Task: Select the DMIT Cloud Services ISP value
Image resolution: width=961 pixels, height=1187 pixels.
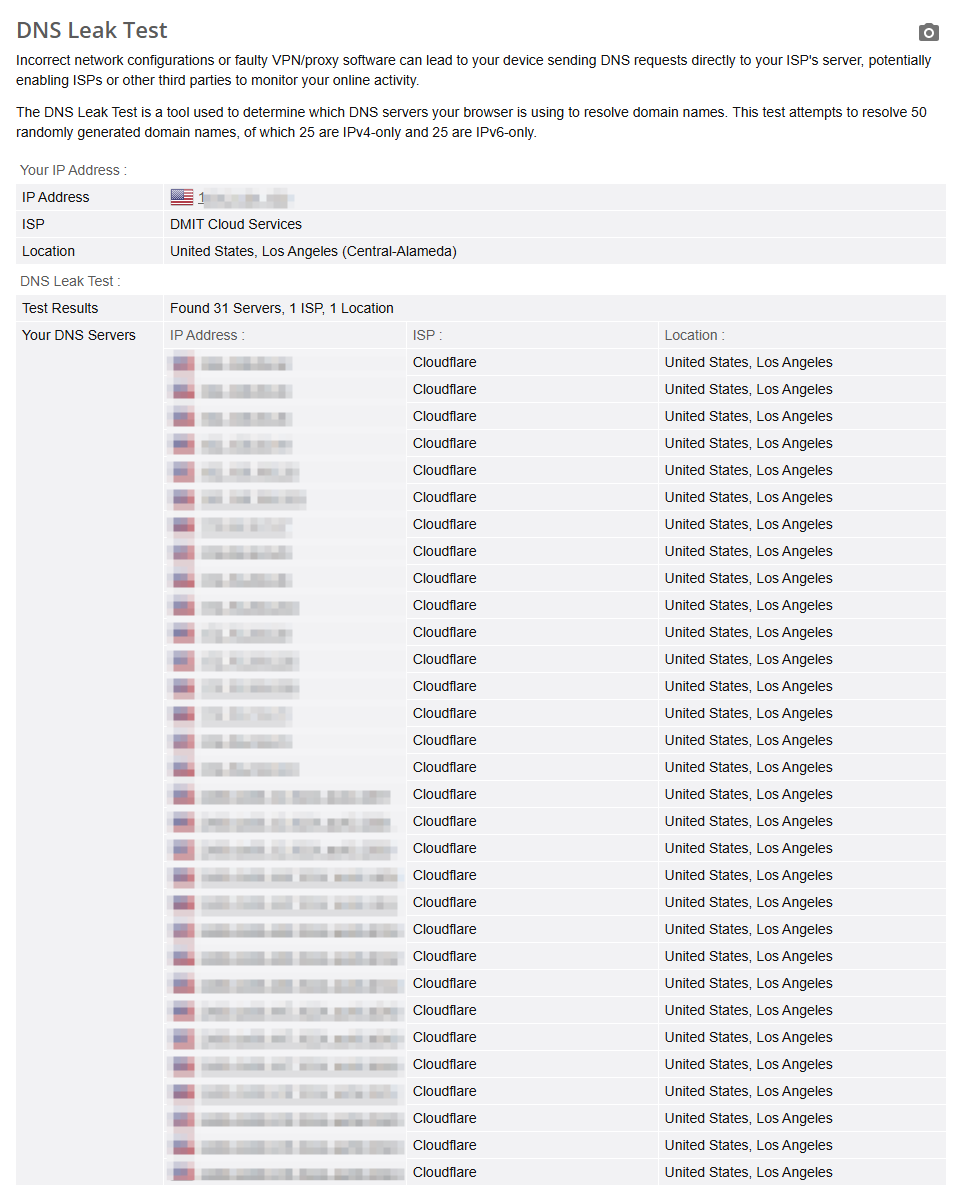Action: pos(236,224)
